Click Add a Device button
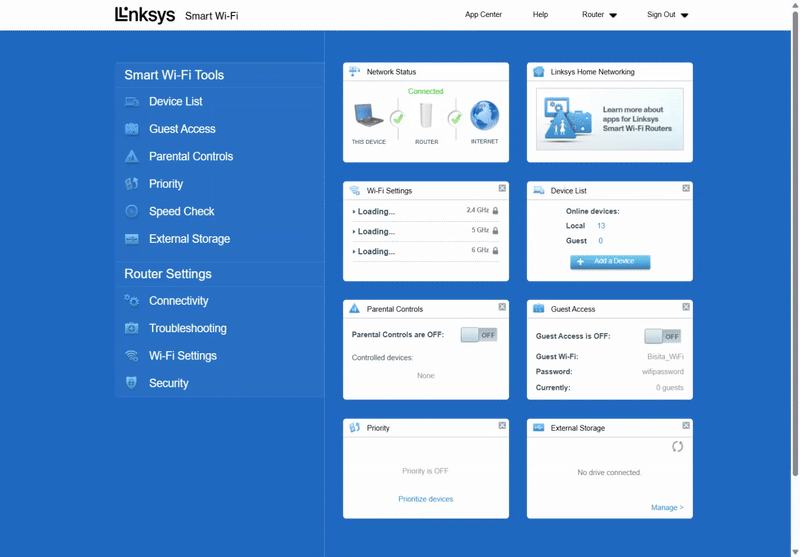This screenshot has height=557, width=800. pos(610,262)
